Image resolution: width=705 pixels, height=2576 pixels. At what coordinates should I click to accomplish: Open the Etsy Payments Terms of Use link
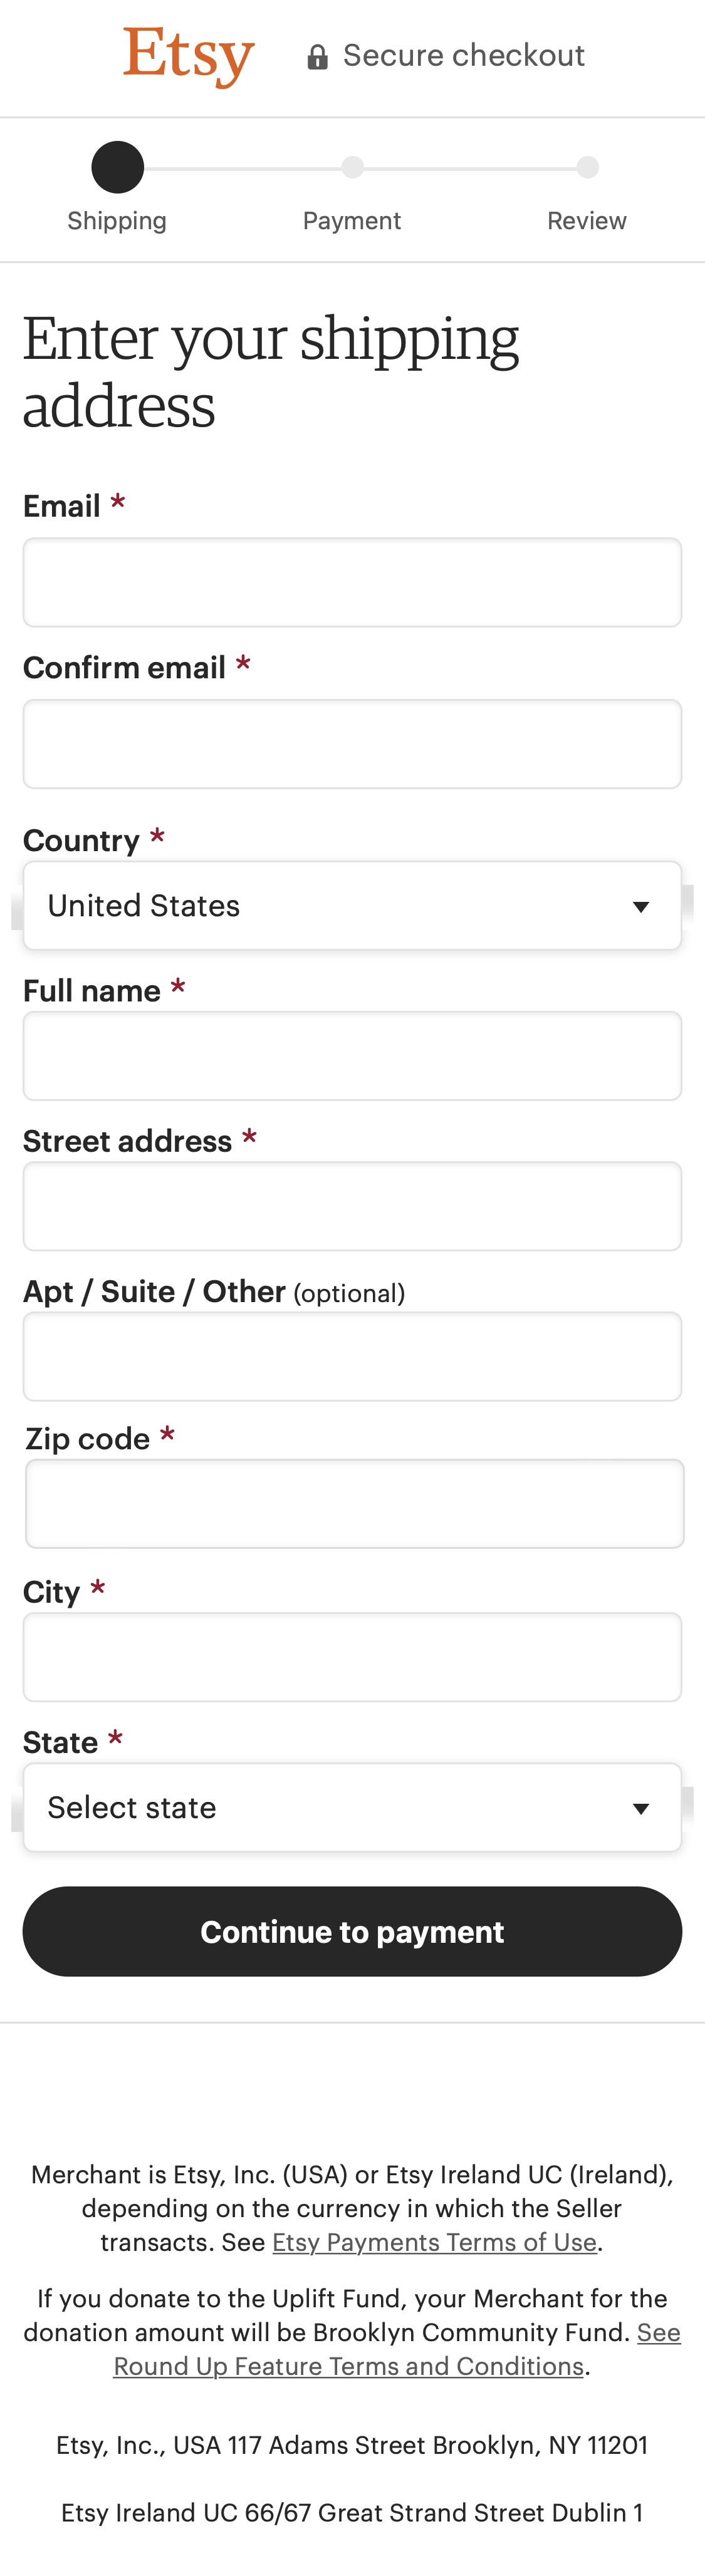click(x=433, y=2243)
